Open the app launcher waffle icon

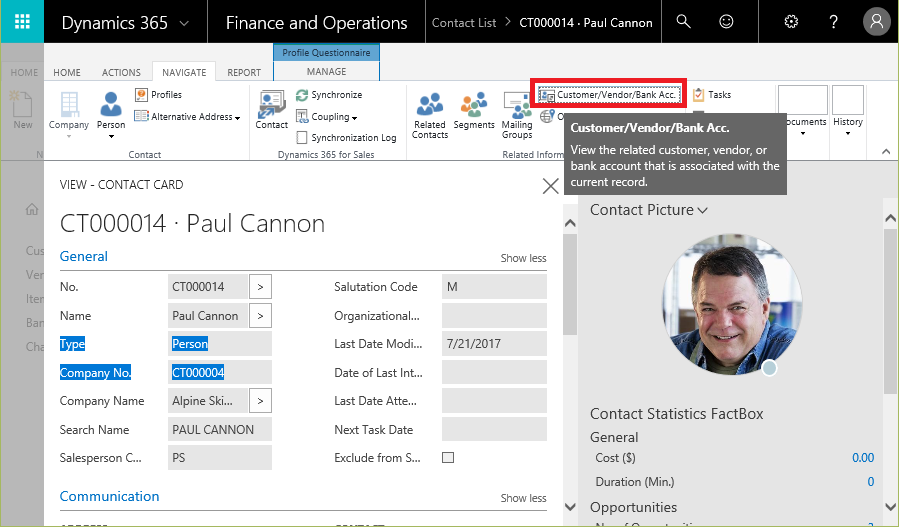click(x=22, y=22)
